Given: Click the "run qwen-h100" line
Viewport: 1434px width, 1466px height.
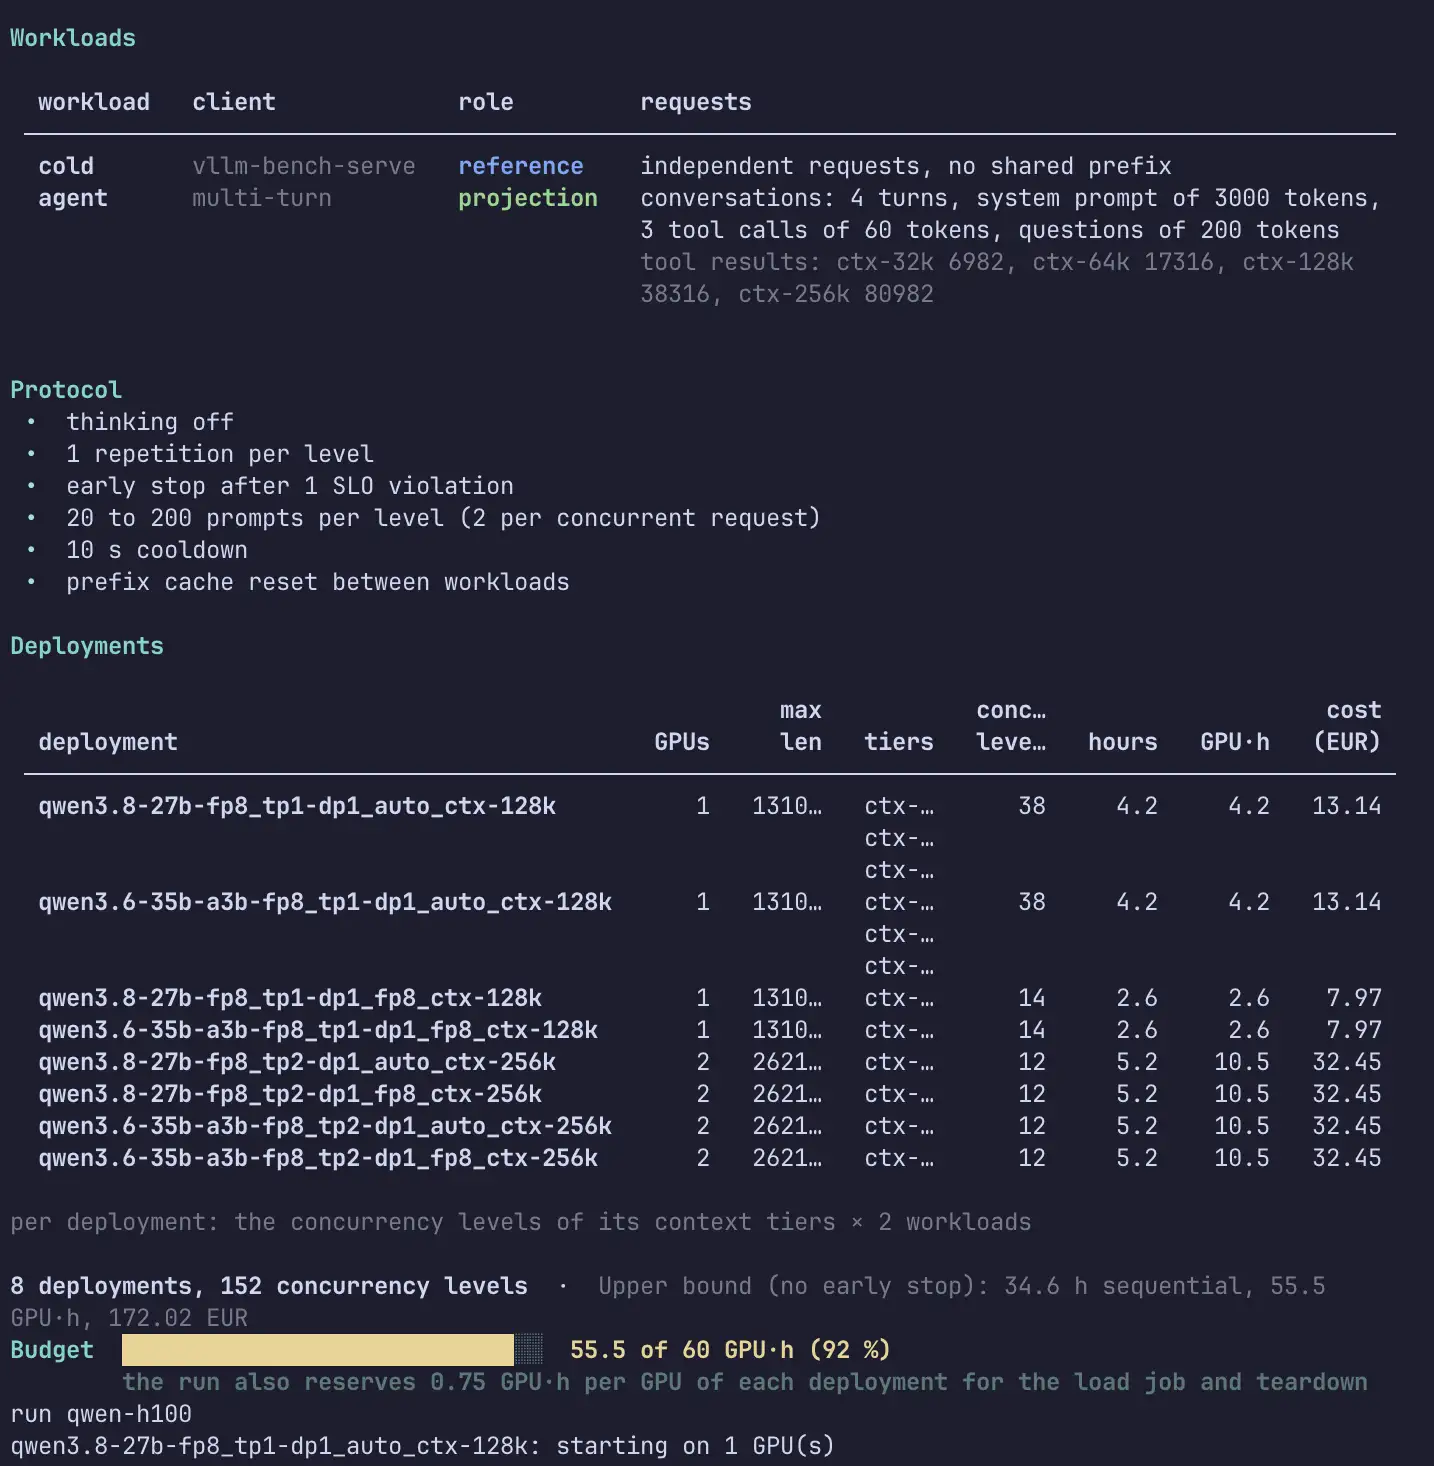Looking at the screenshot, I should coord(101,1414).
